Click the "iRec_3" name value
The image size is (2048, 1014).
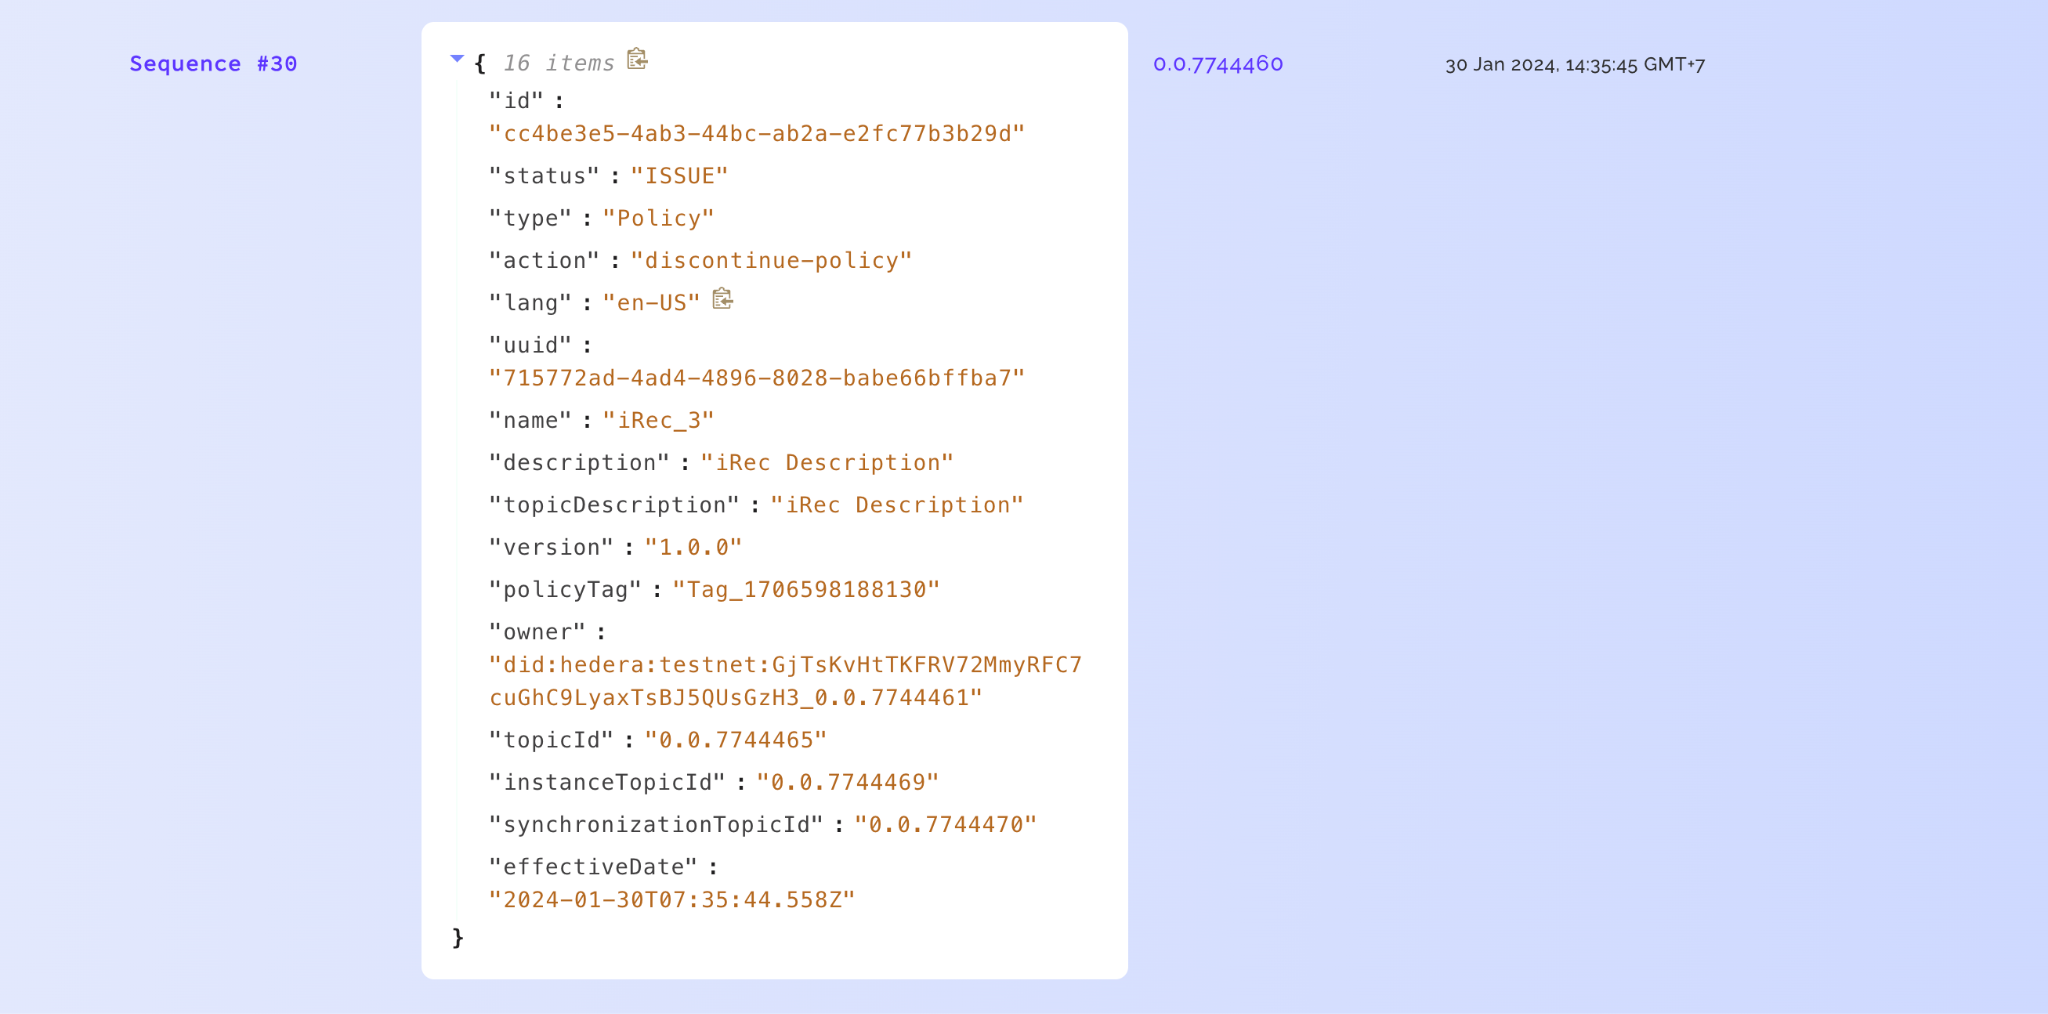(658, 421)
